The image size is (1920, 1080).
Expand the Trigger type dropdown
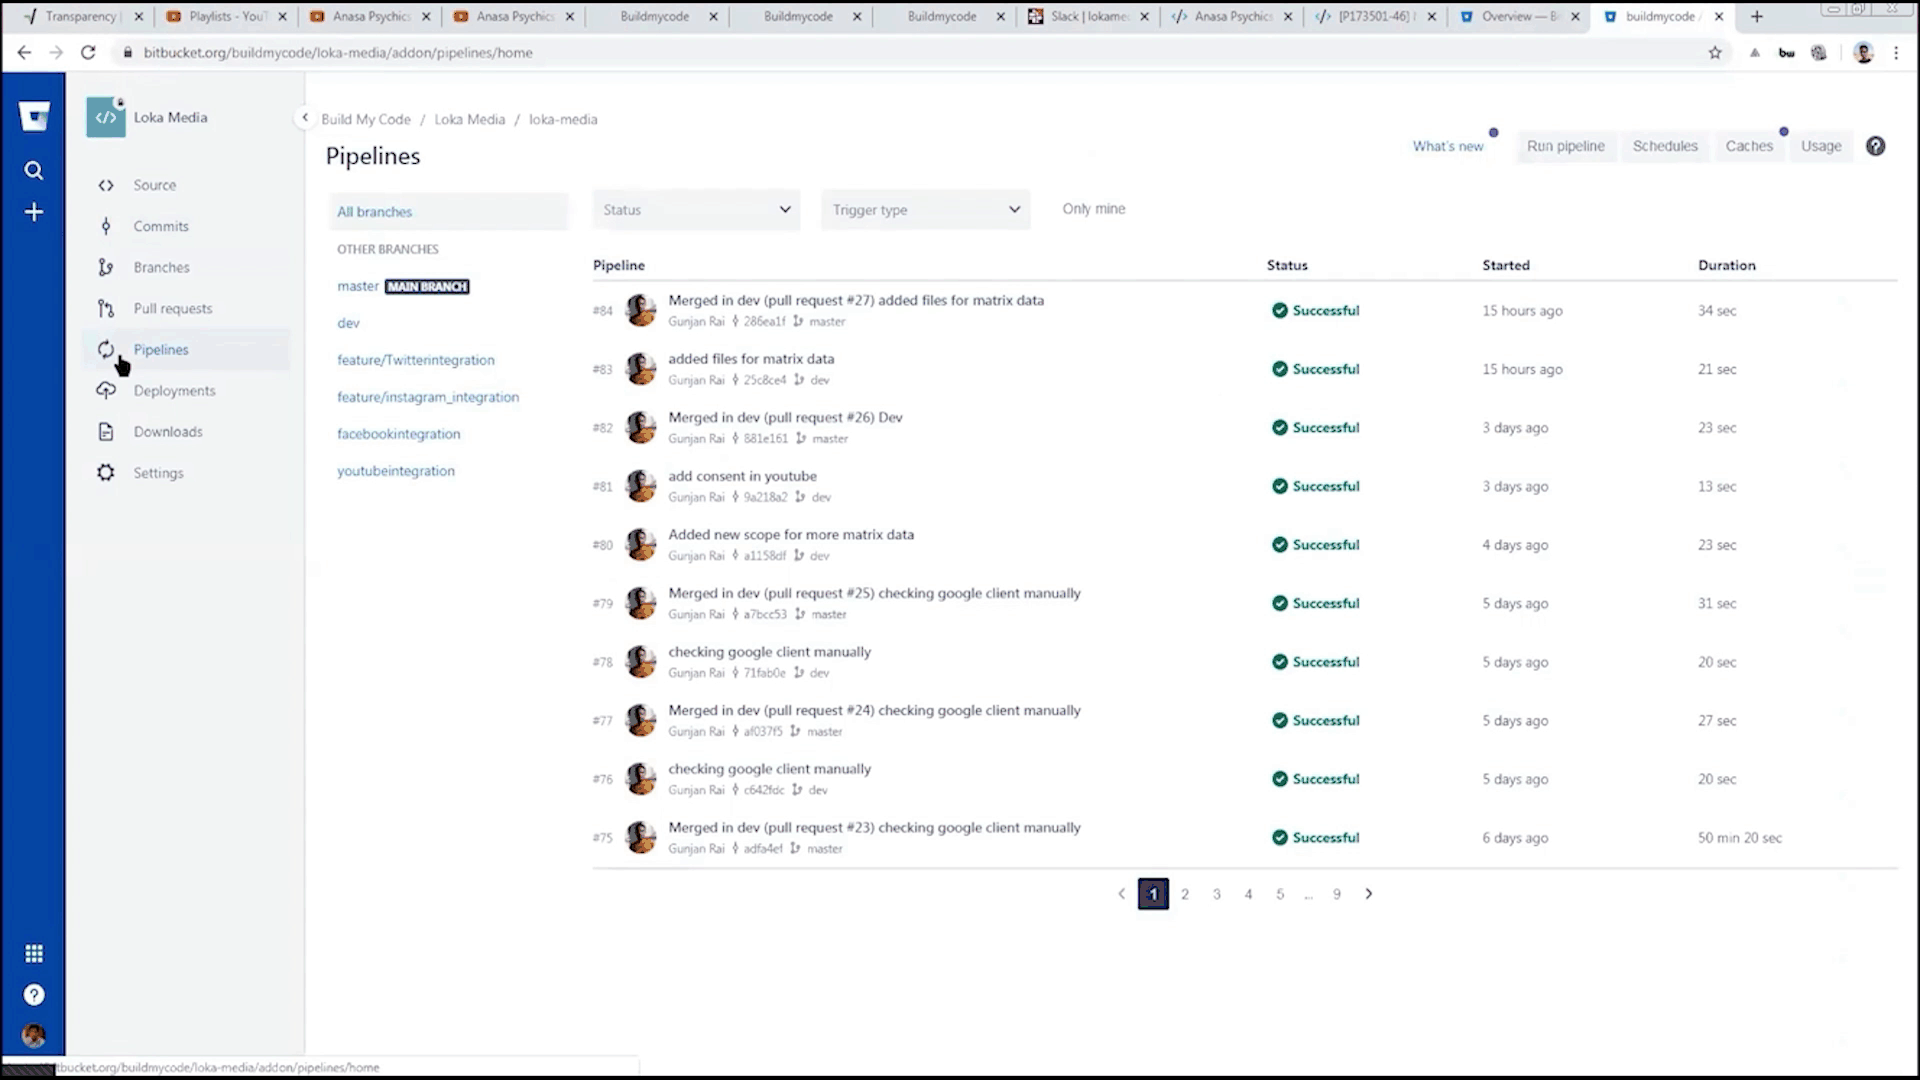[x=925, y=210]
